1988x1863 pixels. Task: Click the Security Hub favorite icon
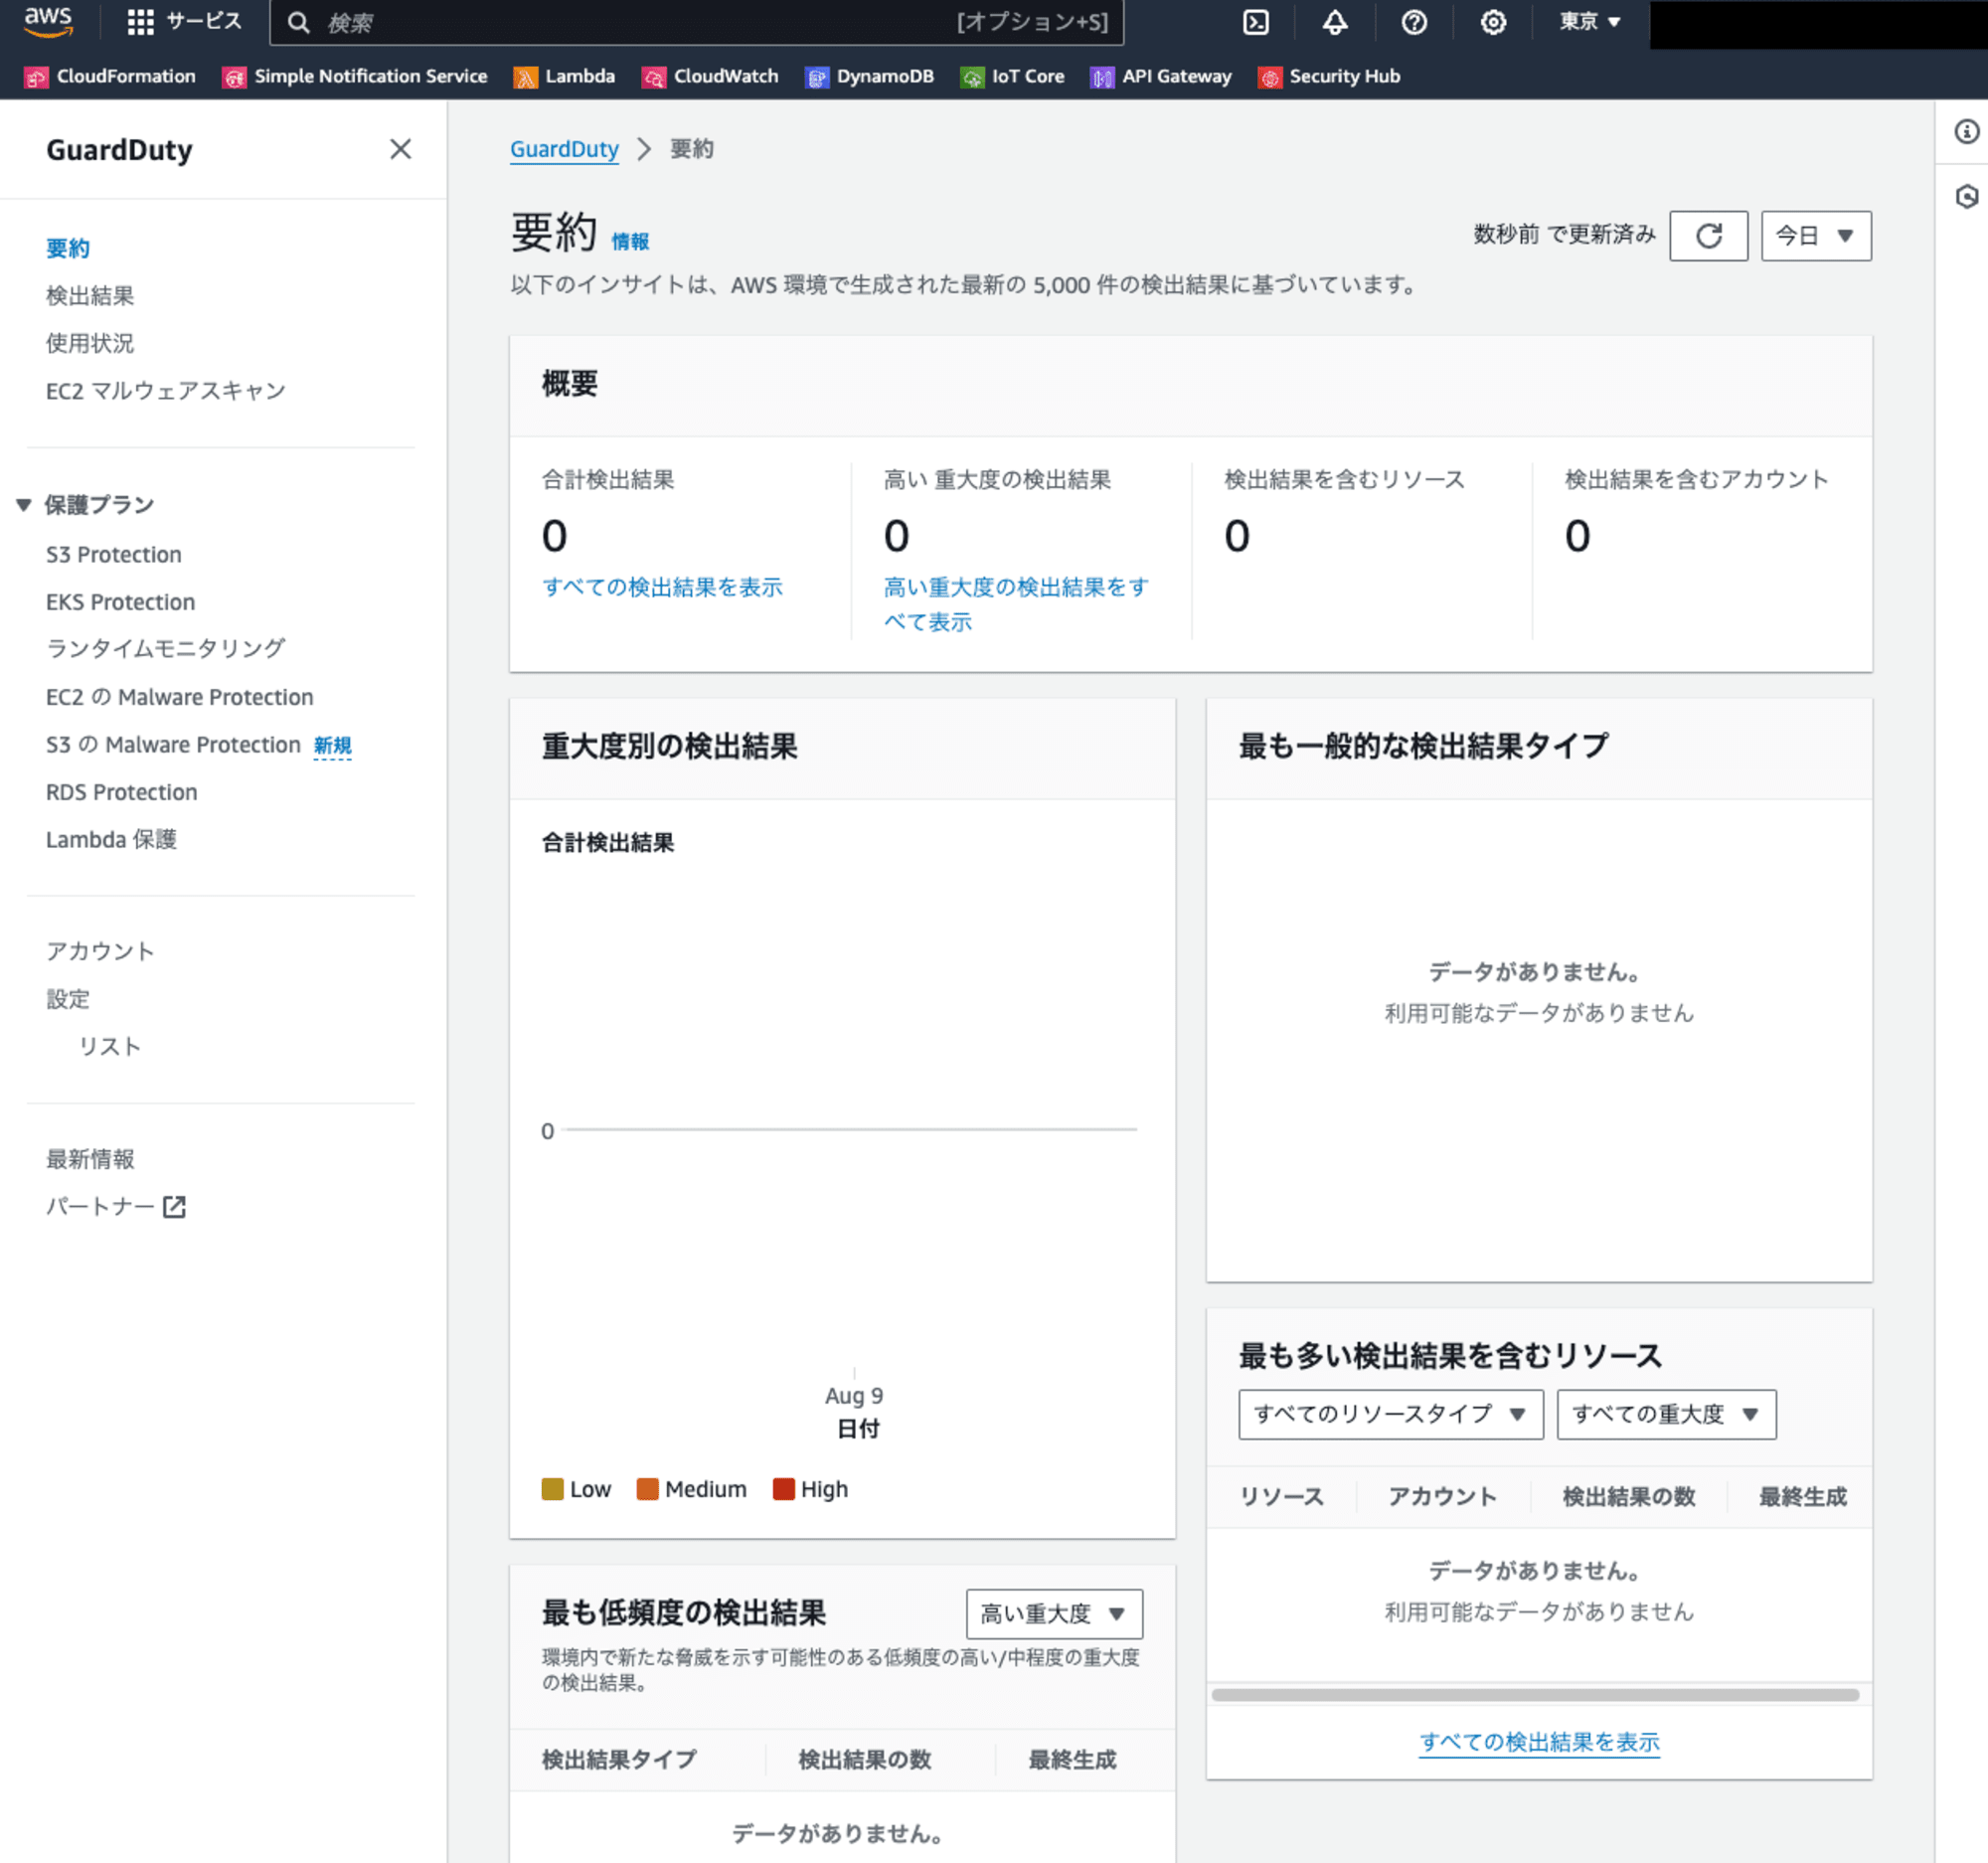[x=1269, y=77]
